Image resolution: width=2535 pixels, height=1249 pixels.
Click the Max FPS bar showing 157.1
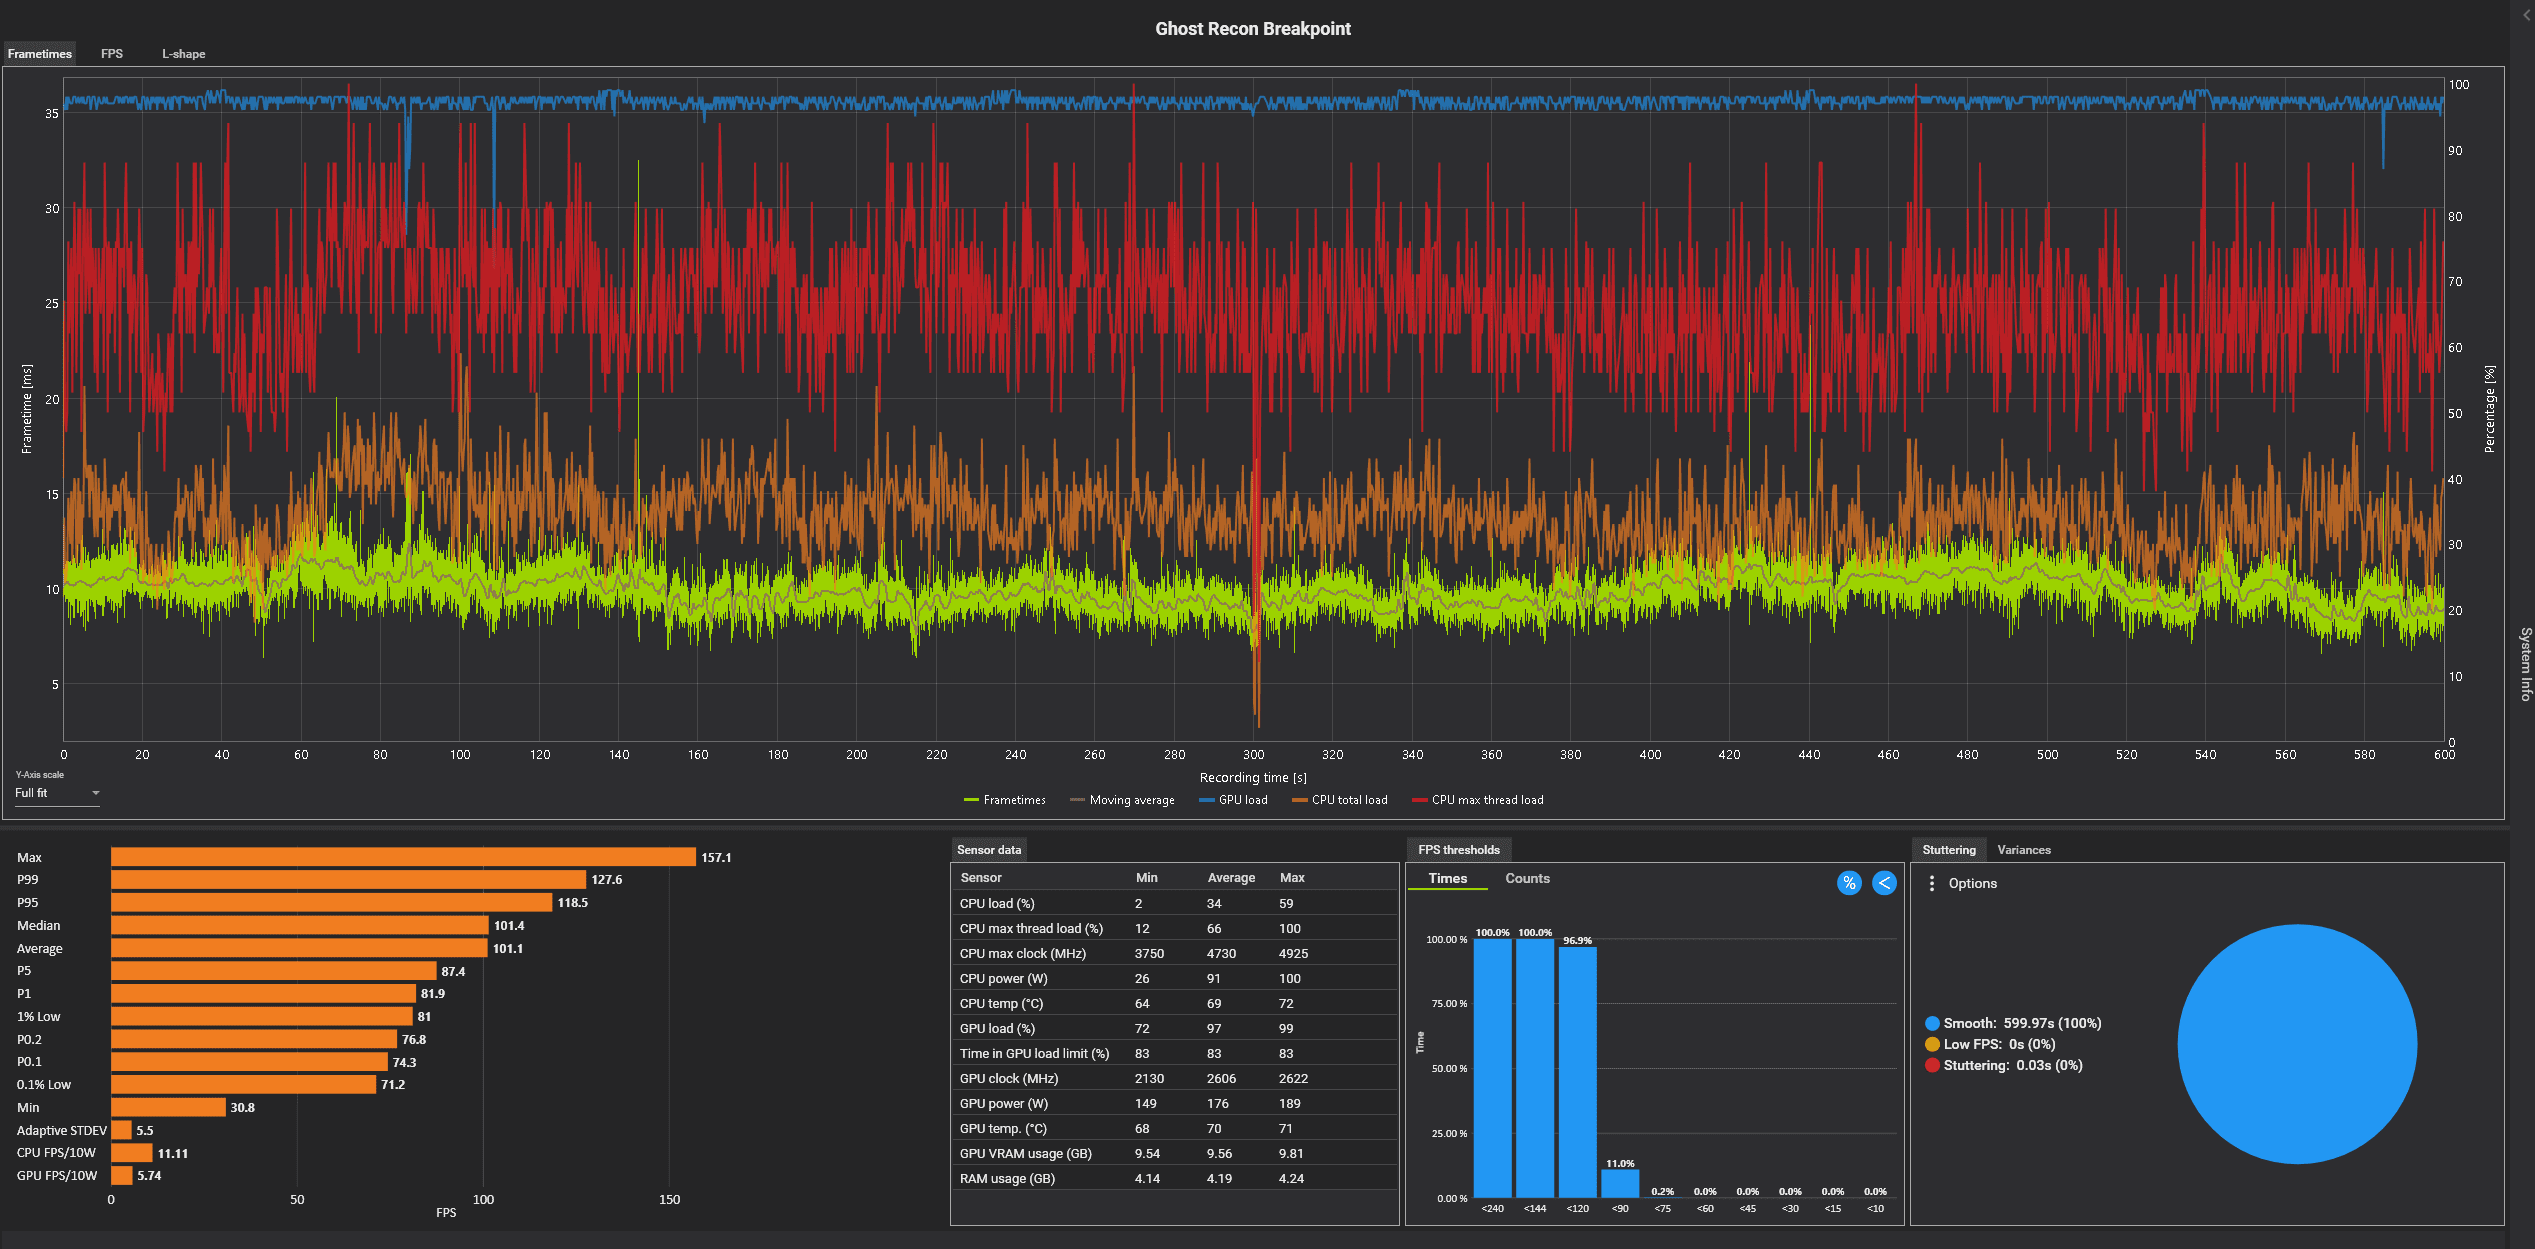[403, 857]
